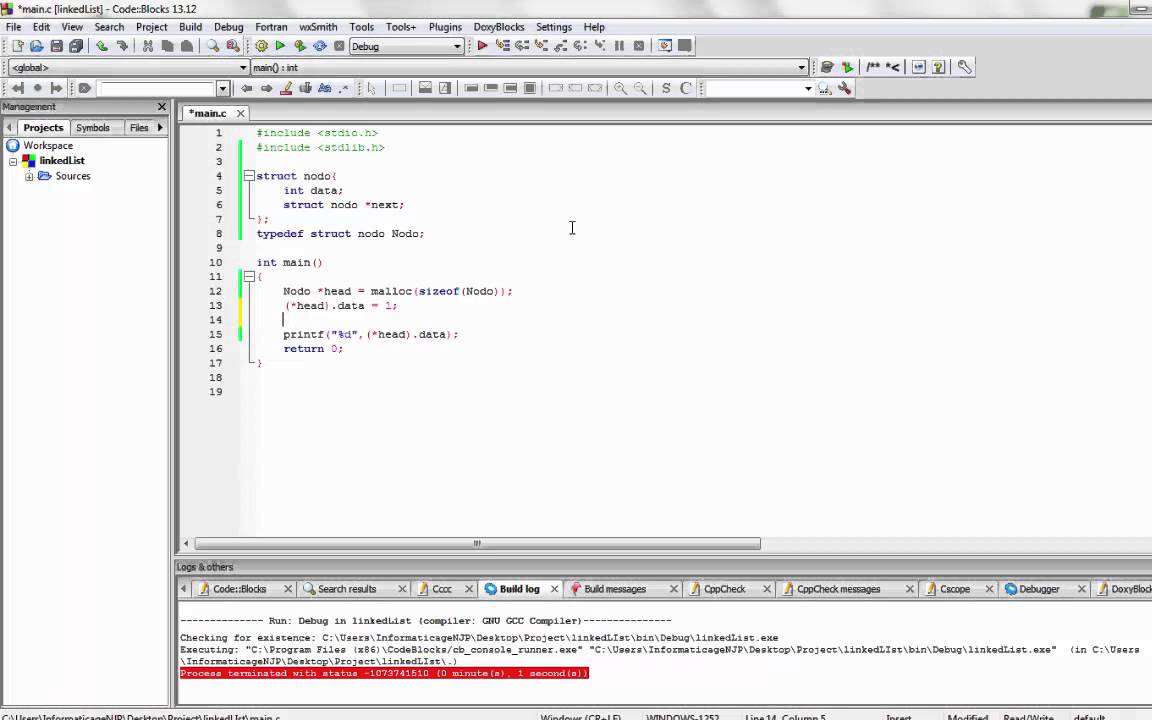Image resolution: width=1152 pixels, height=720 pixels.
Task: Click the Step into debug icon
Action: (x=541, y=46)
